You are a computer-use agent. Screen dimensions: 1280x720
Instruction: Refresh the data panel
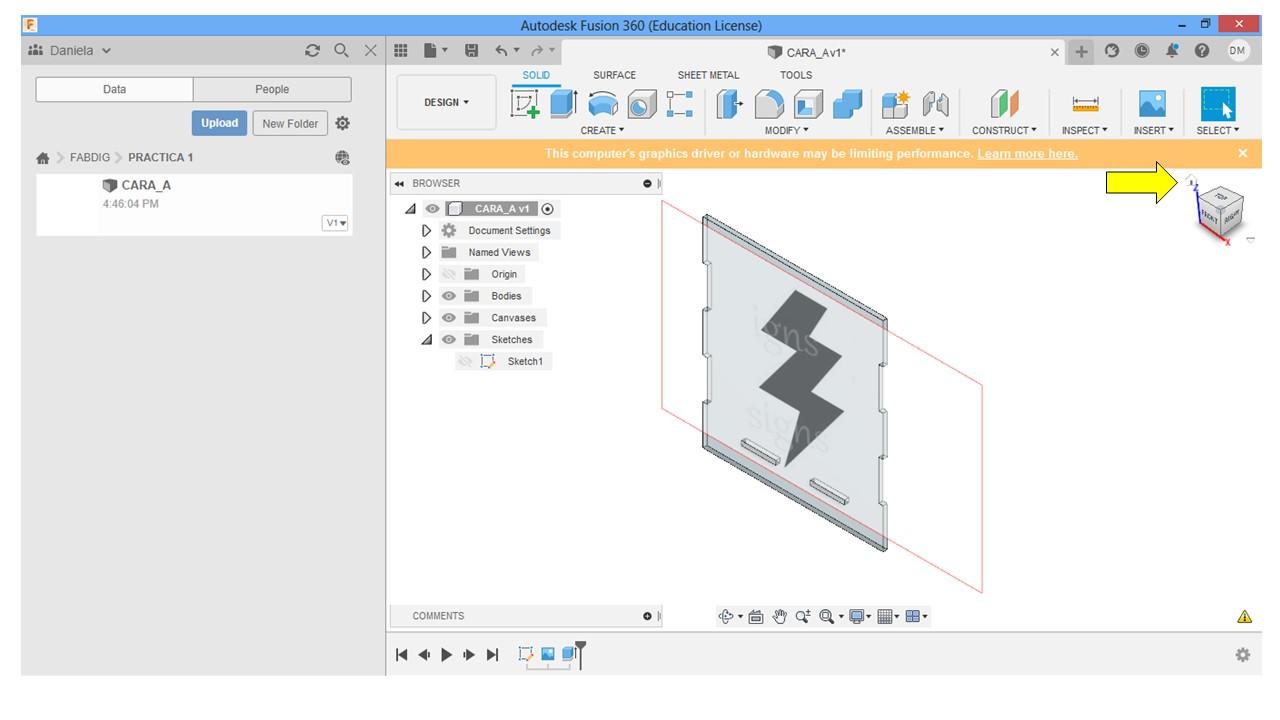(x=313, y=51)
